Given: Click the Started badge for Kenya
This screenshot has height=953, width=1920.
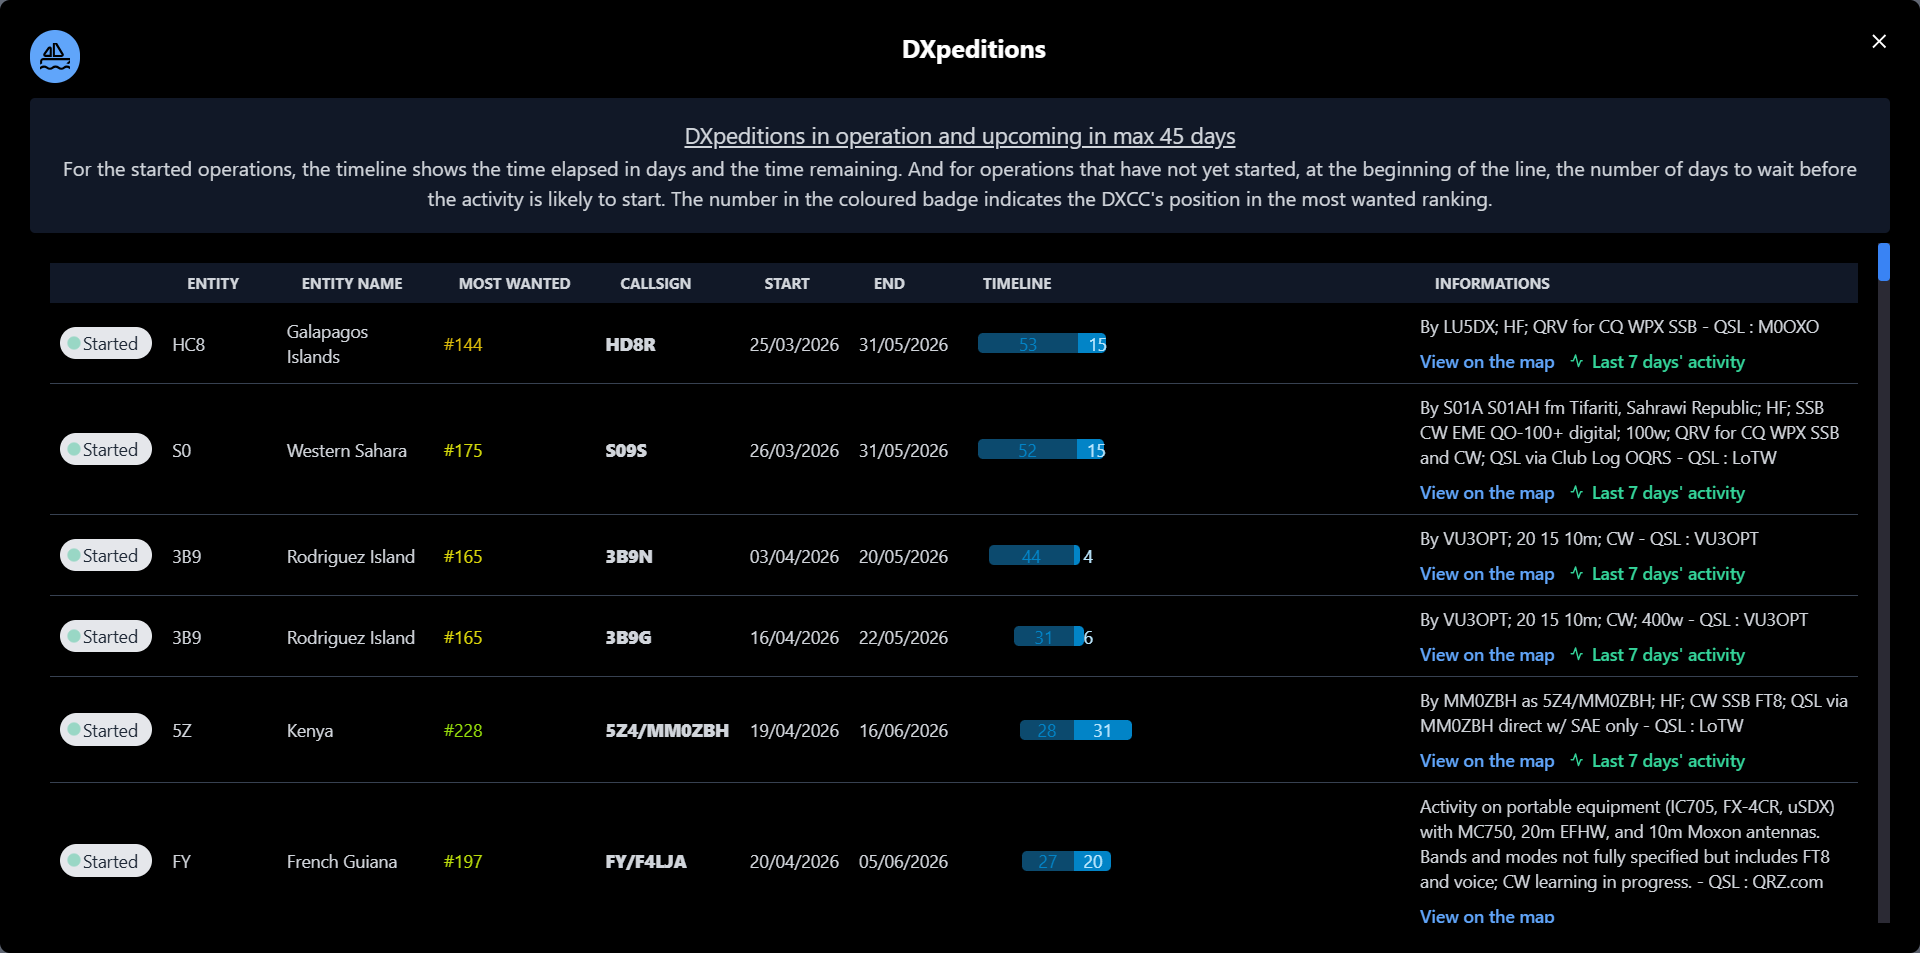Looking at the screenshot, I should pos(106,730).
